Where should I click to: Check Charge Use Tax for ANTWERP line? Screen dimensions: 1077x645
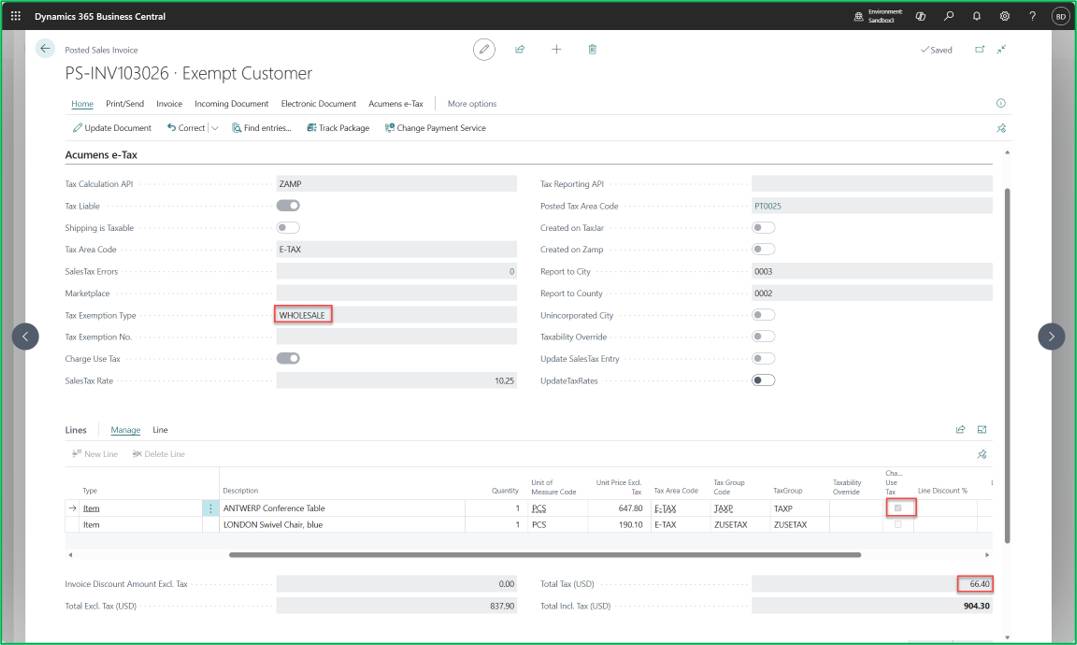[898, 508]
